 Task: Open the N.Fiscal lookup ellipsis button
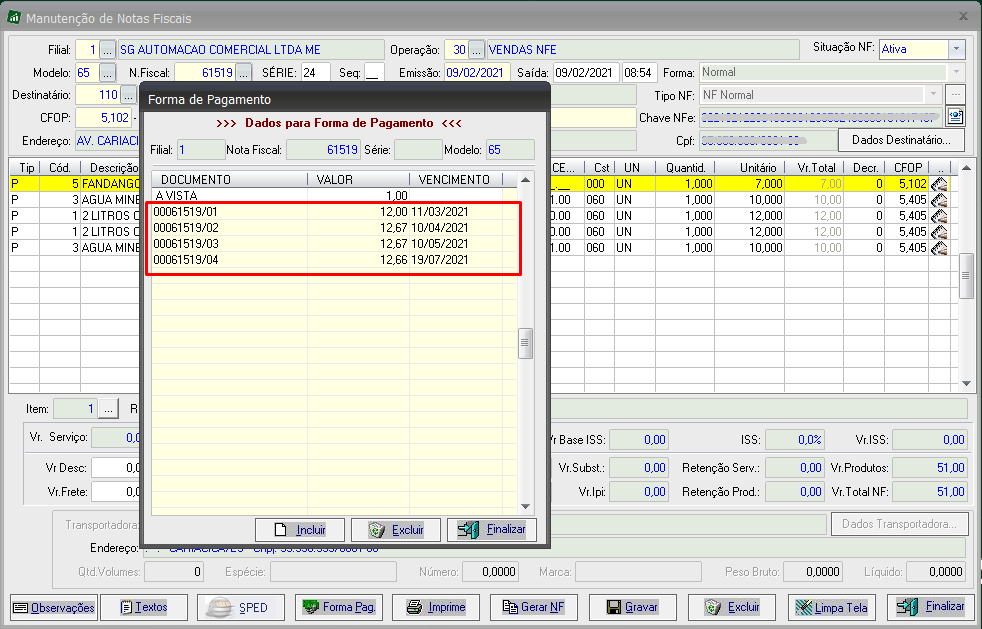click(x=244, y=73)
